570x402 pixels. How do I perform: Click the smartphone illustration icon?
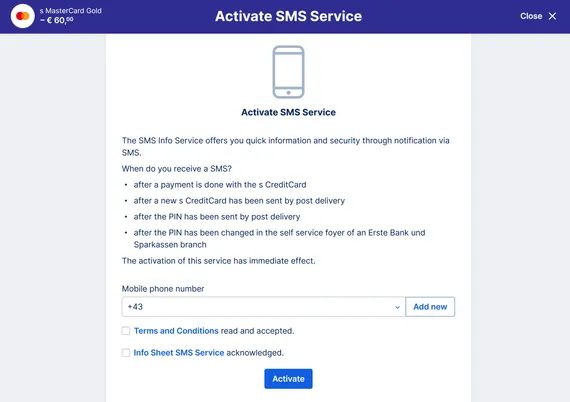tap(288, 72)
